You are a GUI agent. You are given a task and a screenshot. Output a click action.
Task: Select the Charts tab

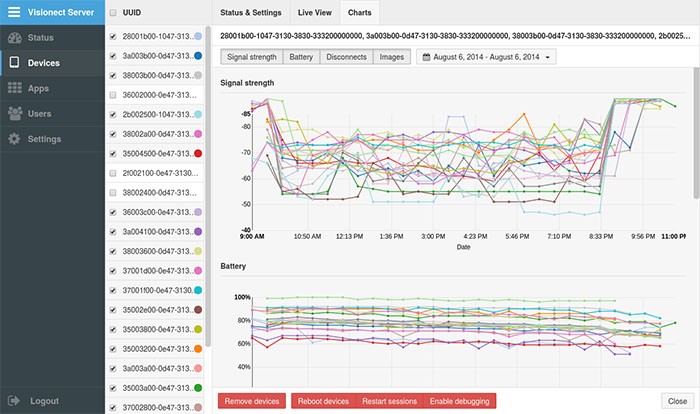click(x=359, y=13)
